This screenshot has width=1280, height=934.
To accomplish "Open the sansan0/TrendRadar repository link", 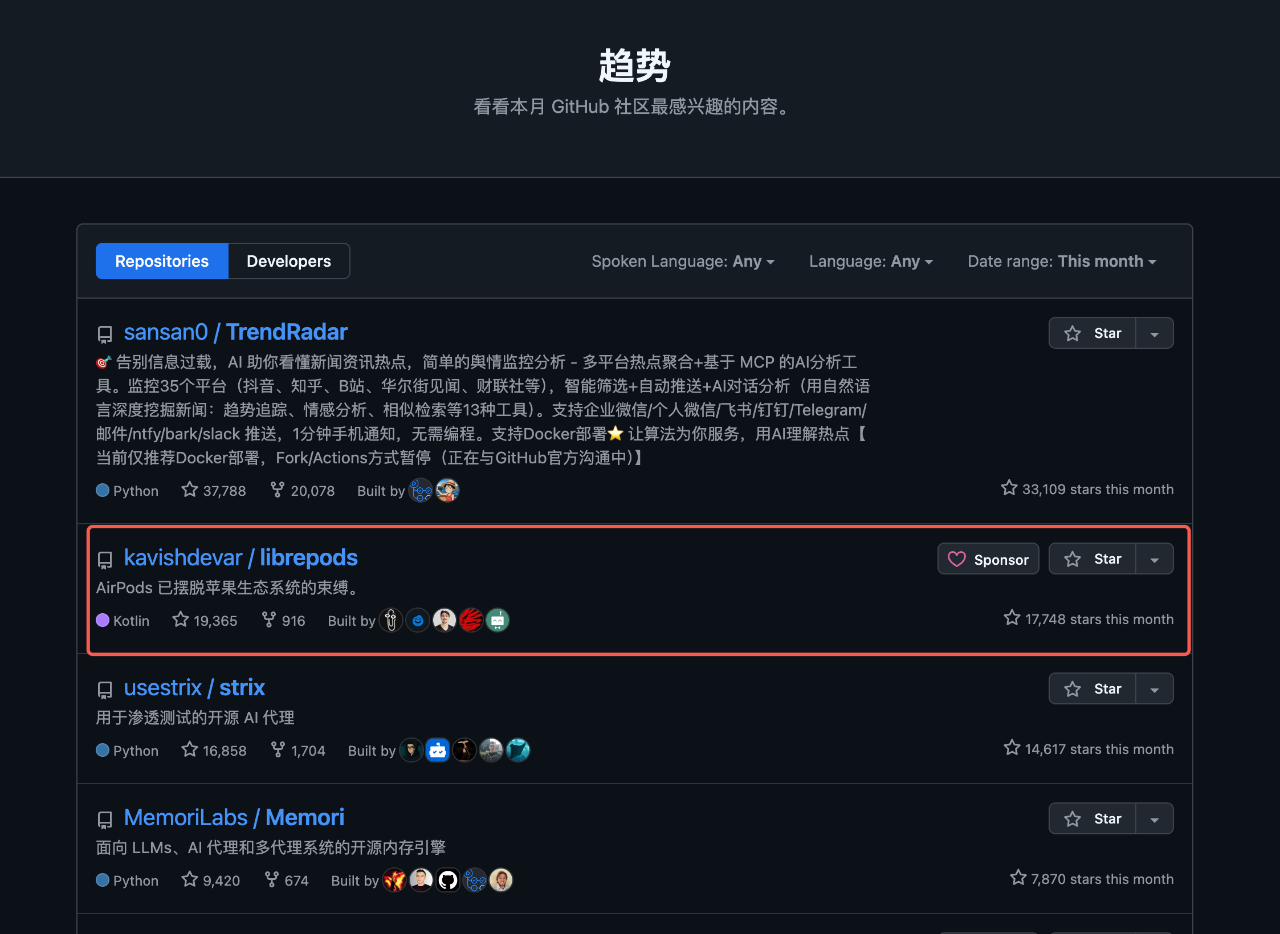I will pos(235,332).
